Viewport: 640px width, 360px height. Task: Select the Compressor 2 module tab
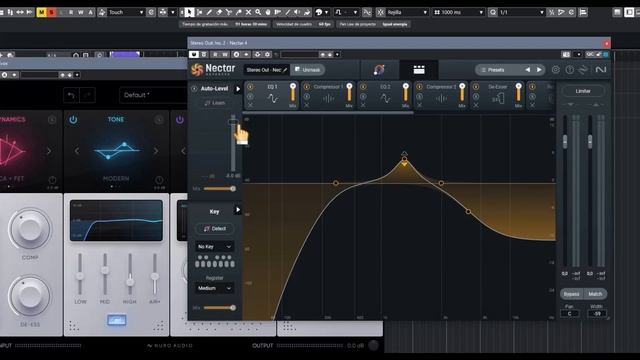pos(441,96)
